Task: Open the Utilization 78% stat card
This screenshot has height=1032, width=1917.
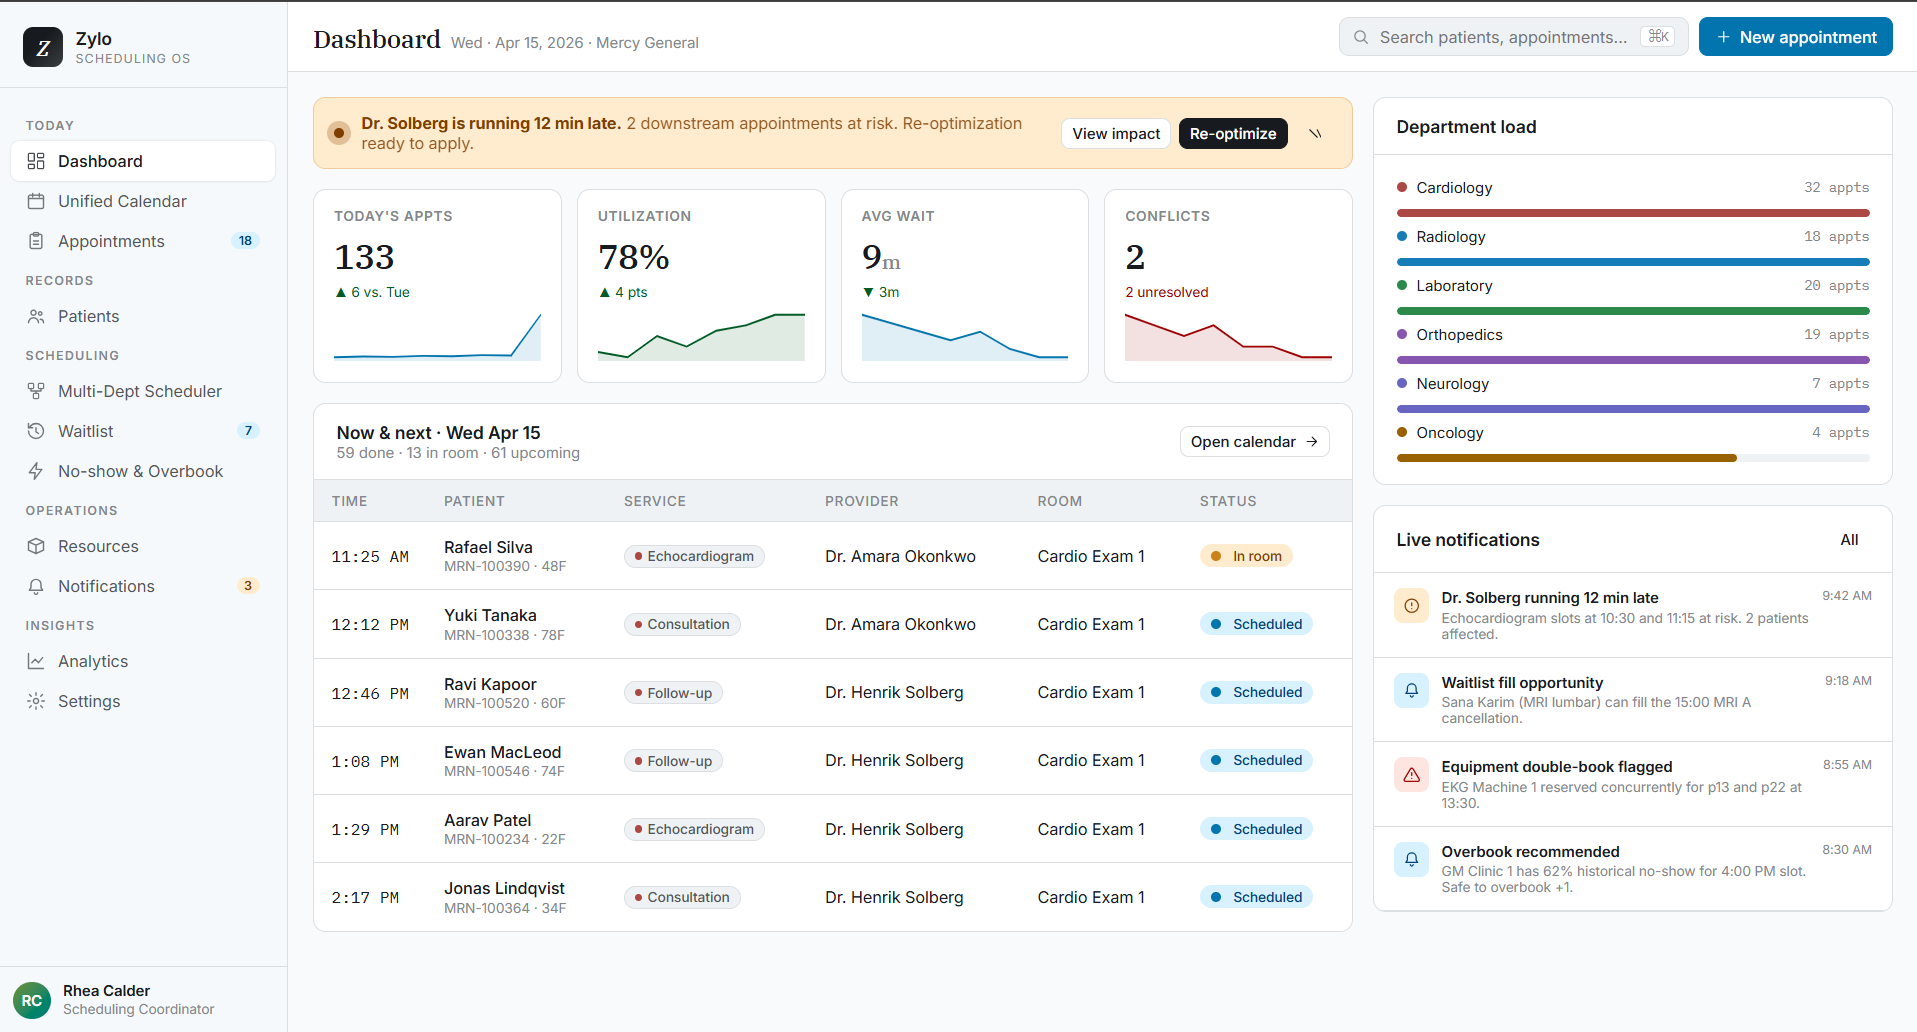Action: coord(701,286)
